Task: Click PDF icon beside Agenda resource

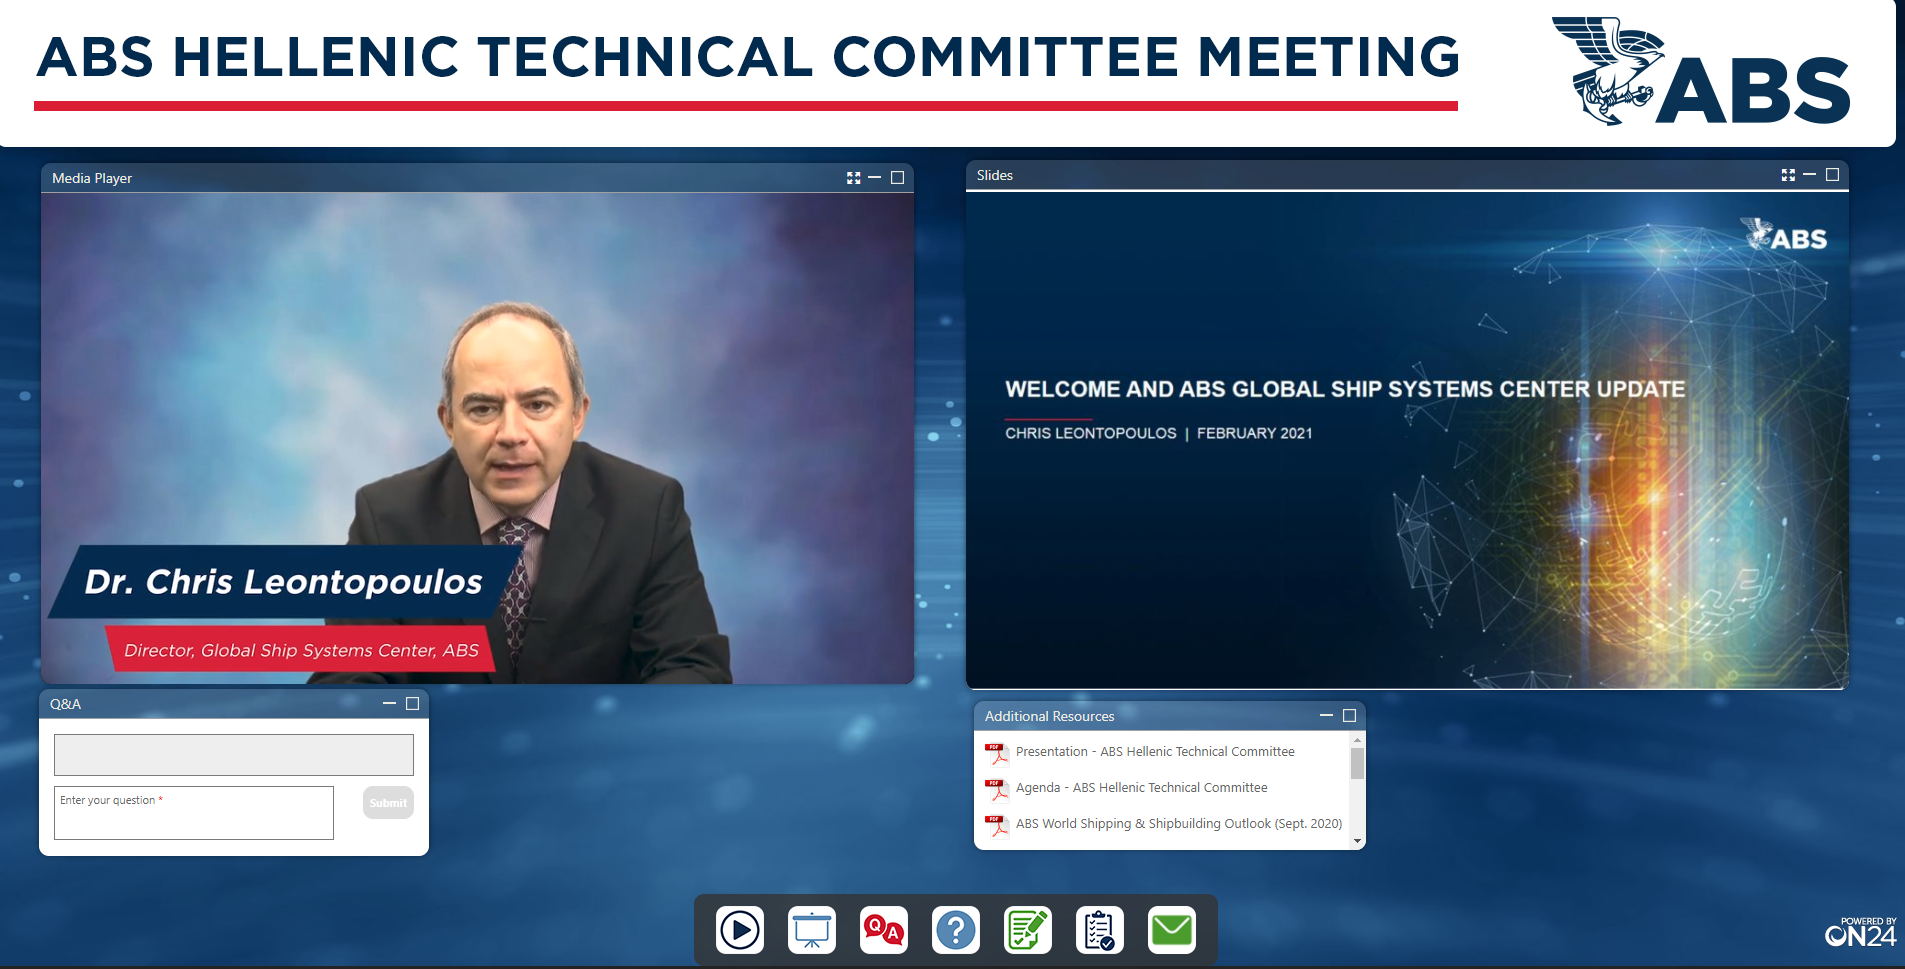Action: (x=997, y=789)
